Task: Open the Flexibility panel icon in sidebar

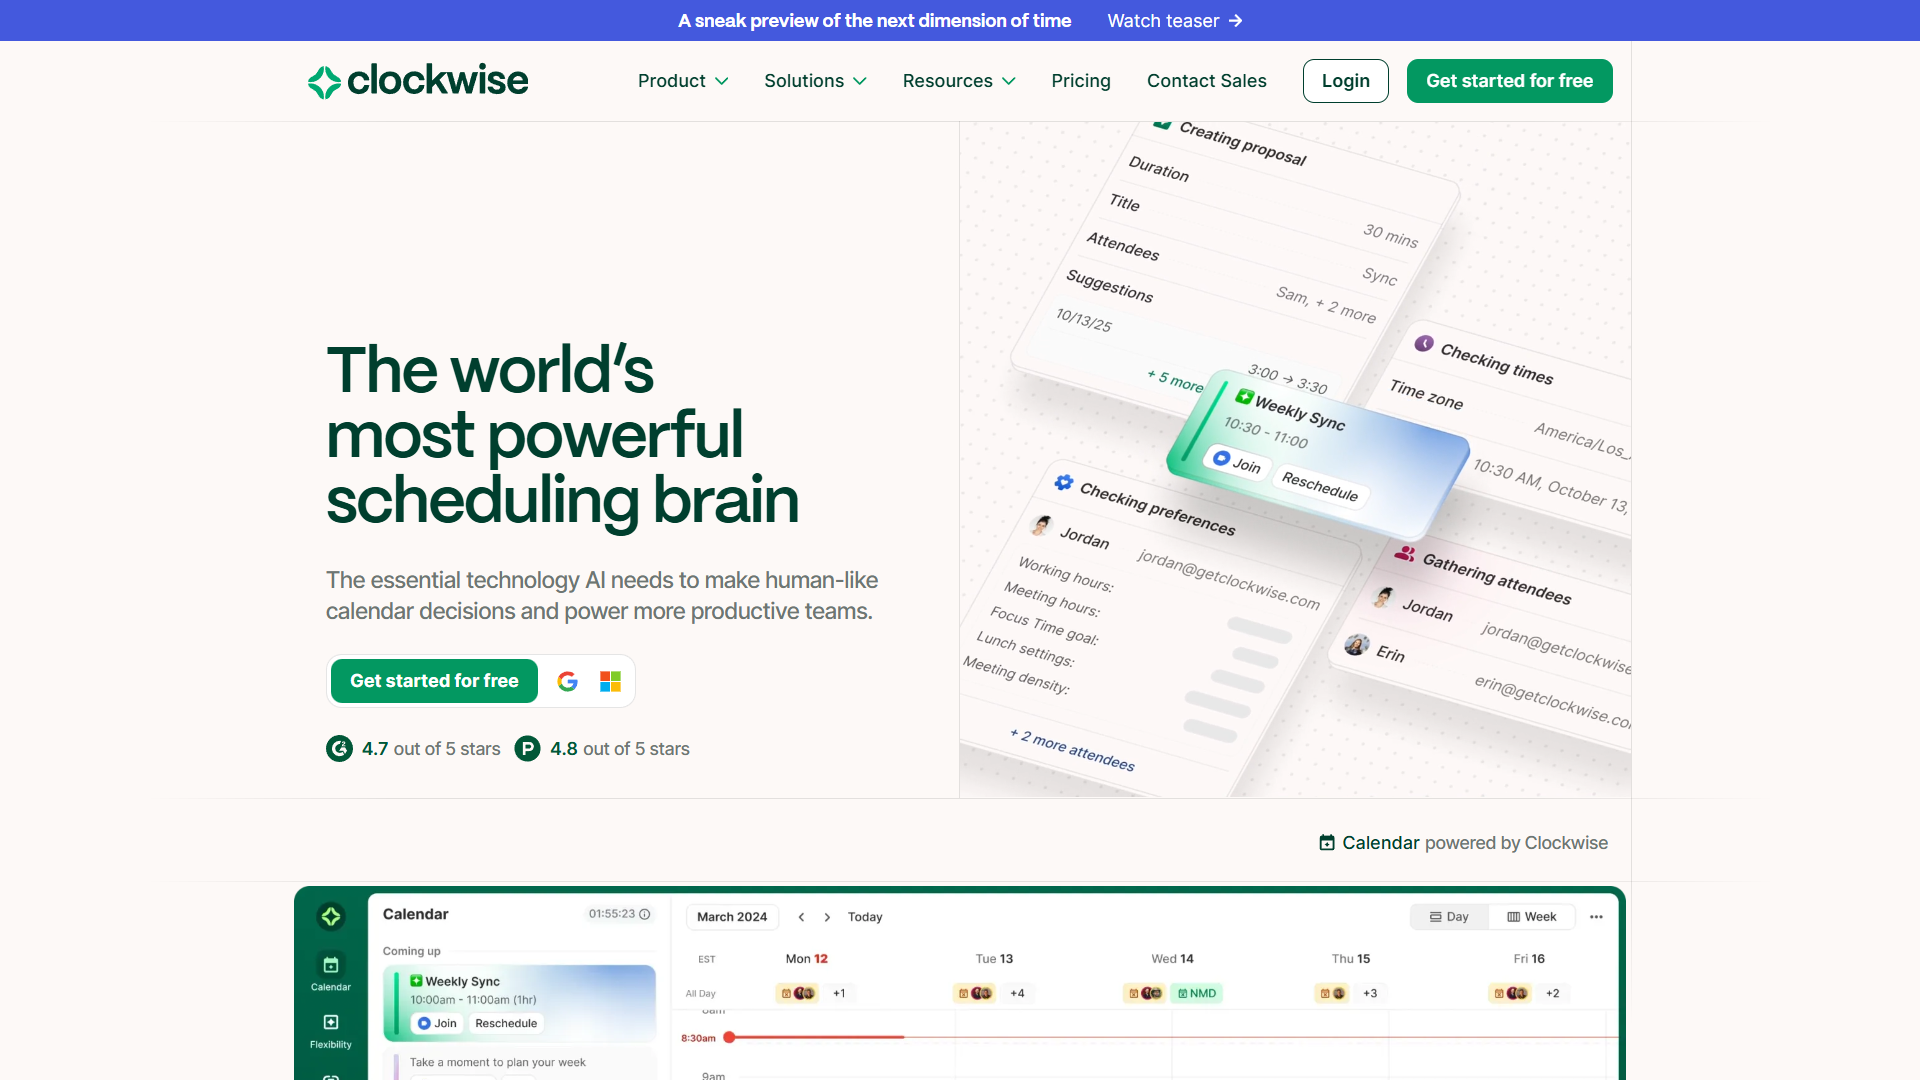Action: coord(331,1022)
